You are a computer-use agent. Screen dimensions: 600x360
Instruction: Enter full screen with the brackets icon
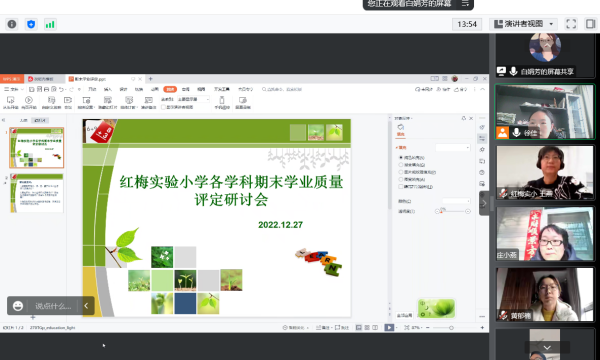pos(571,24)
